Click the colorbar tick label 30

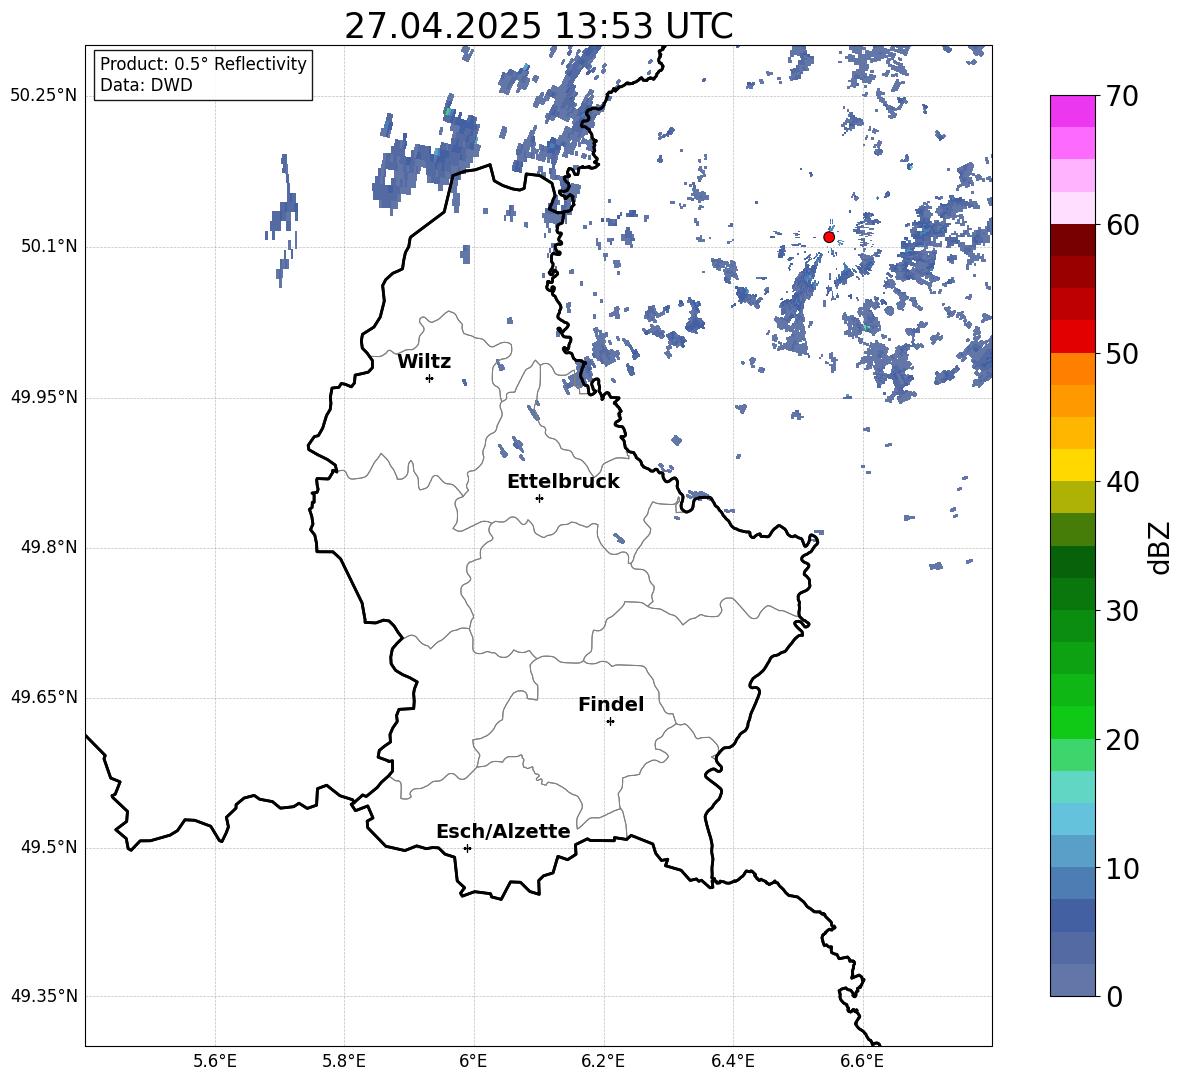tap(1123, 610)
